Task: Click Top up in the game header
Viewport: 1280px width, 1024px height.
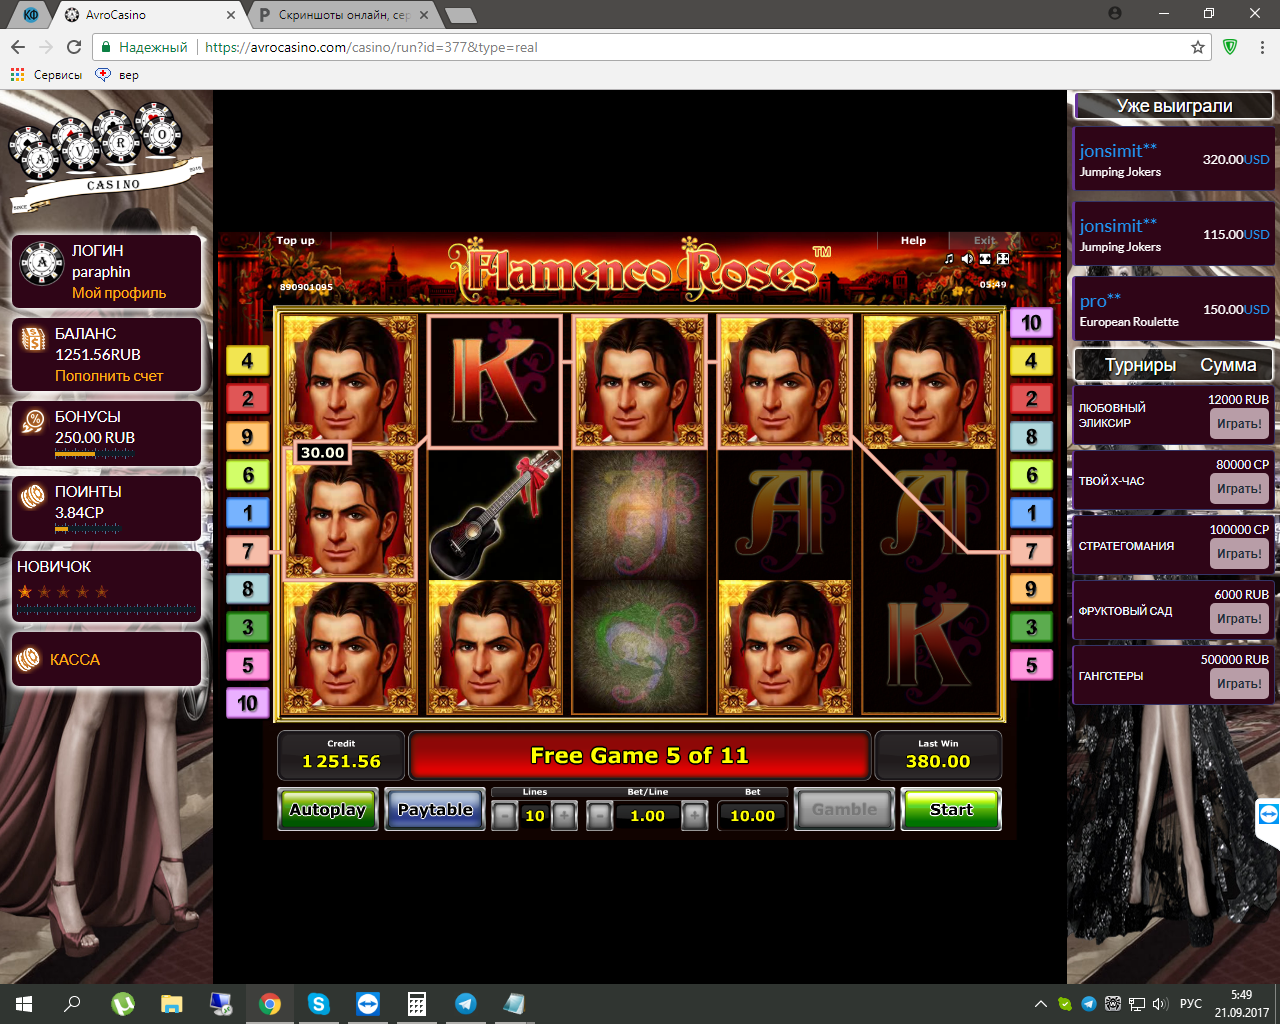Action: [x=295, y=240]
